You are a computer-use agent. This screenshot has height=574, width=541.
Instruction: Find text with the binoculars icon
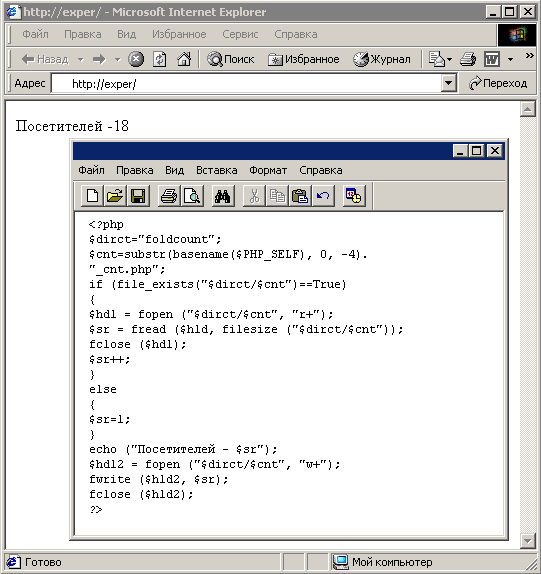(223, 196)
